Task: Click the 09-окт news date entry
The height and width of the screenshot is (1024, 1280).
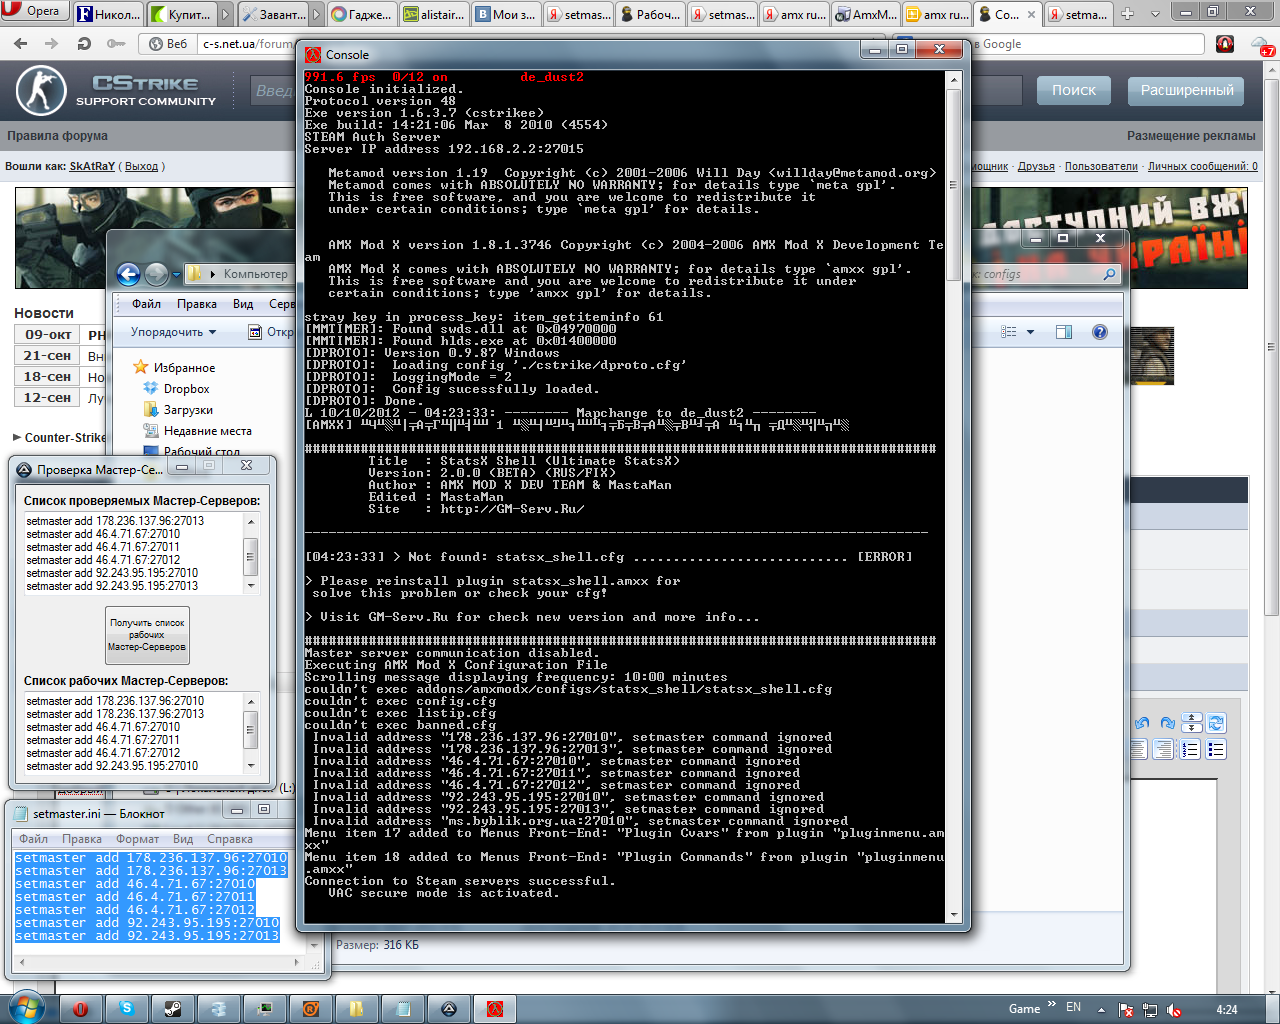Action: pos(48,335)
